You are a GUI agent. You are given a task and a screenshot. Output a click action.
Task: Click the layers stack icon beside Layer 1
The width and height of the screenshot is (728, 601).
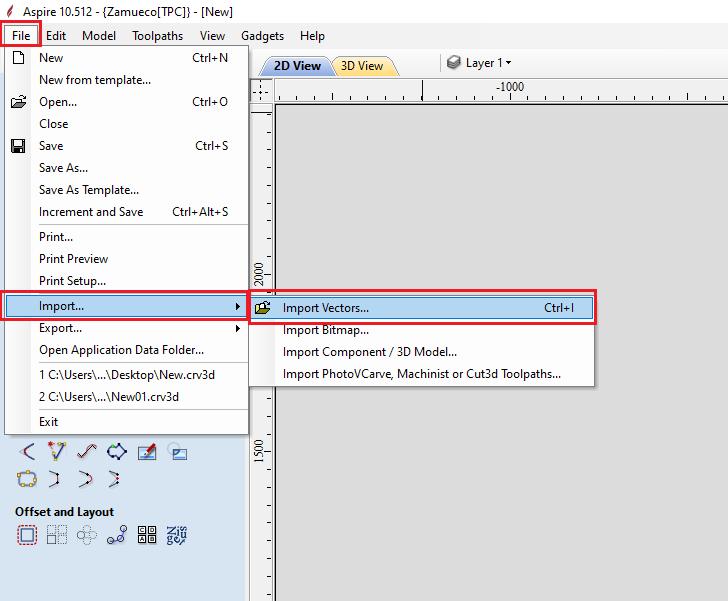(454, 62)
